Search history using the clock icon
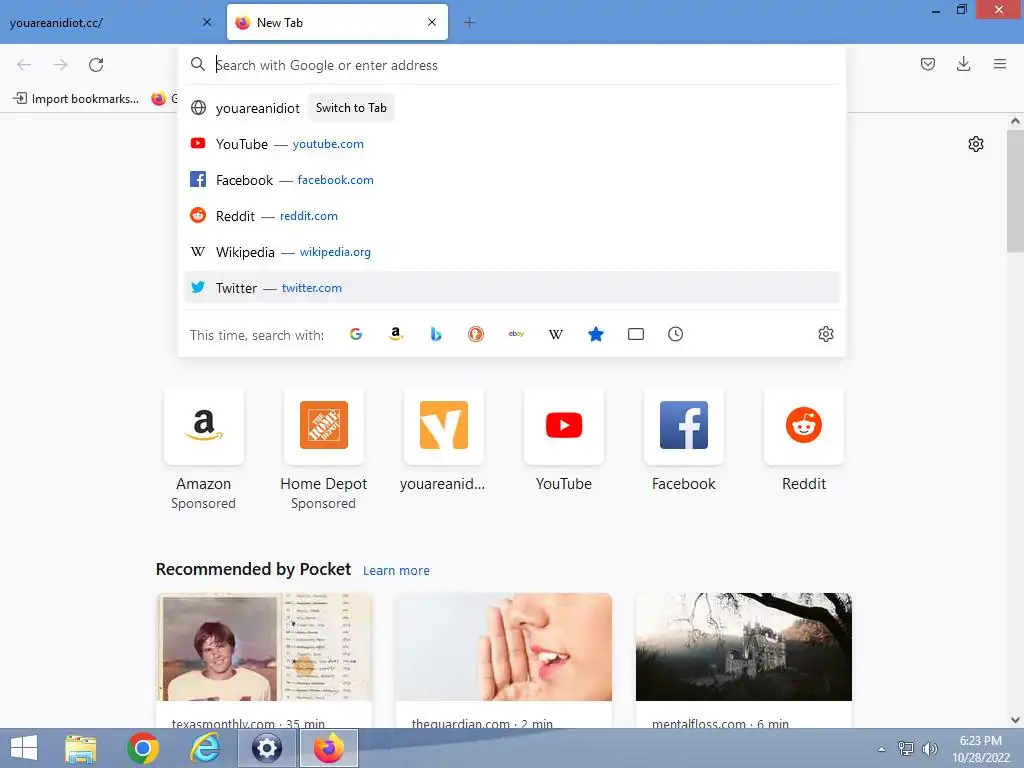Image resolution: width=1024 pixels, height=768 pixels. 675,334
